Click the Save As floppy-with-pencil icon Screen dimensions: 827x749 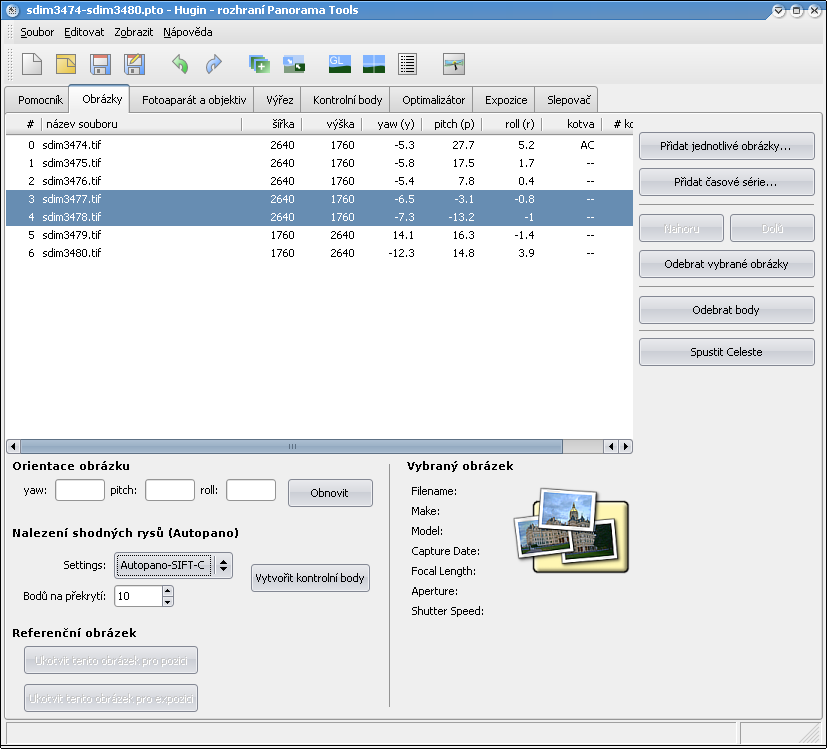click(134, 65)
